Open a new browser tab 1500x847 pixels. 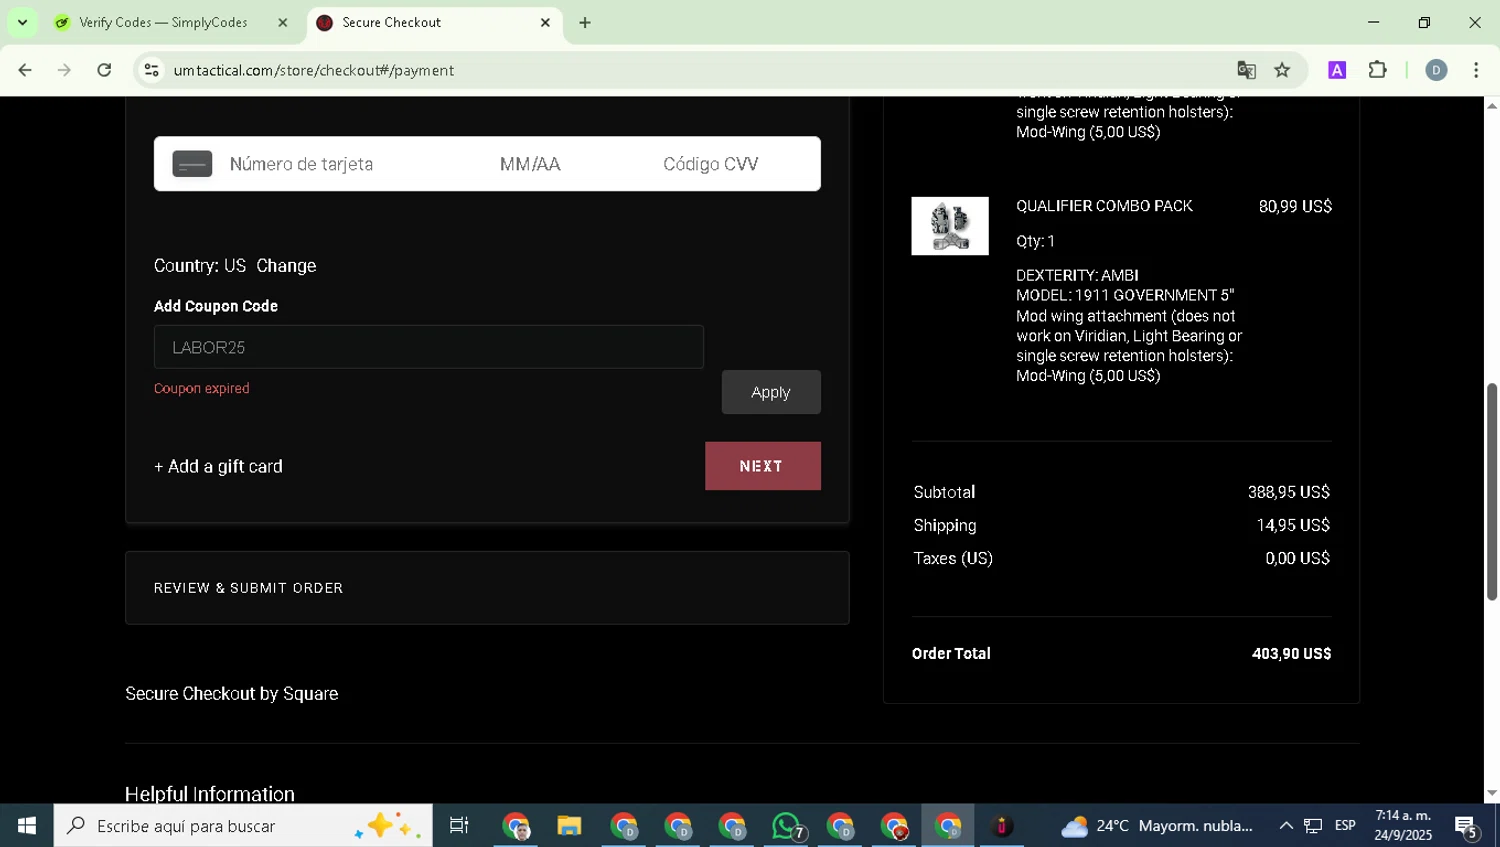(x=585, y=22)
